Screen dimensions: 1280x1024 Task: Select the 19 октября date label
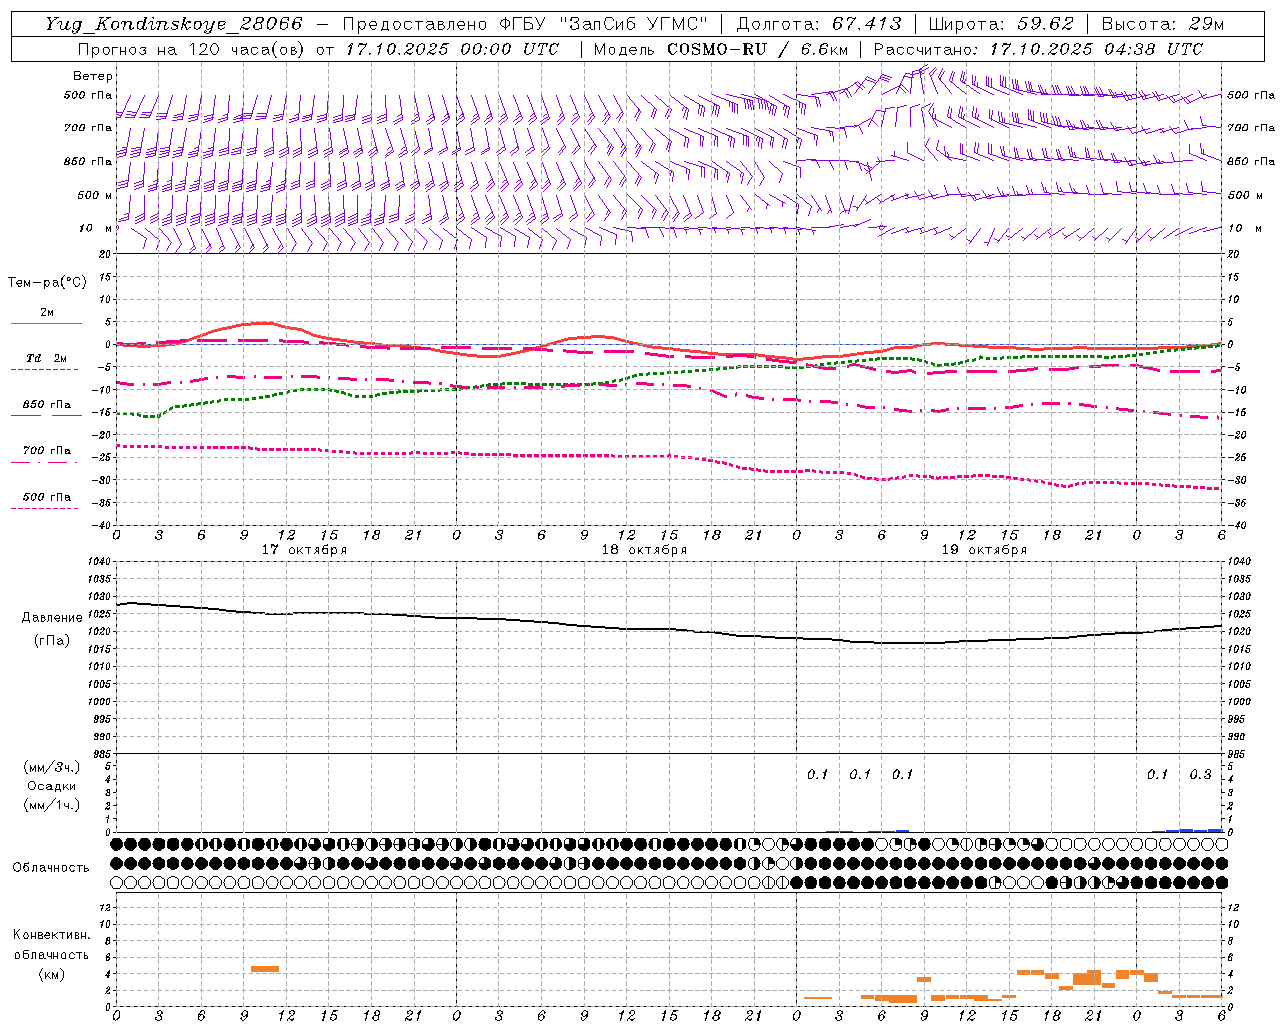(x=984, y=550)
